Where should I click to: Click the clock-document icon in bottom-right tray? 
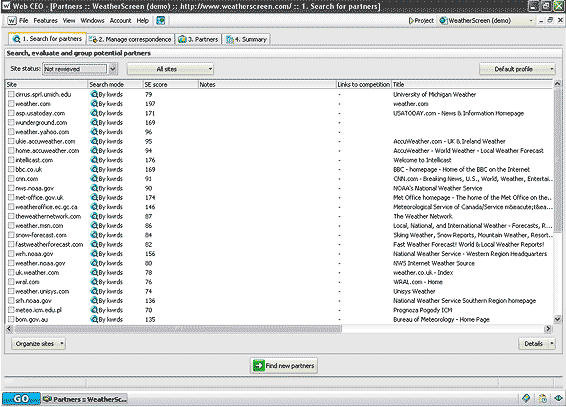tap(542, 398)
